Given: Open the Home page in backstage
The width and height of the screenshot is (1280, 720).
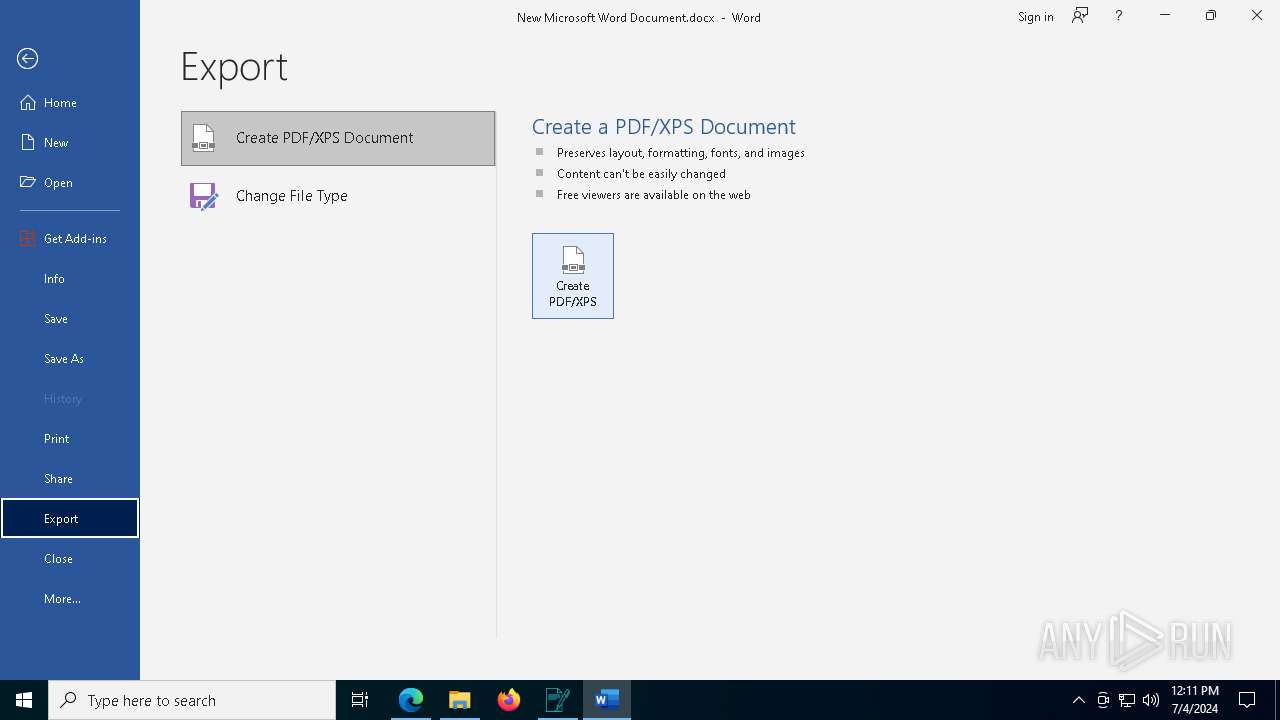Looking at the screenshot, I should click(70, 103).
